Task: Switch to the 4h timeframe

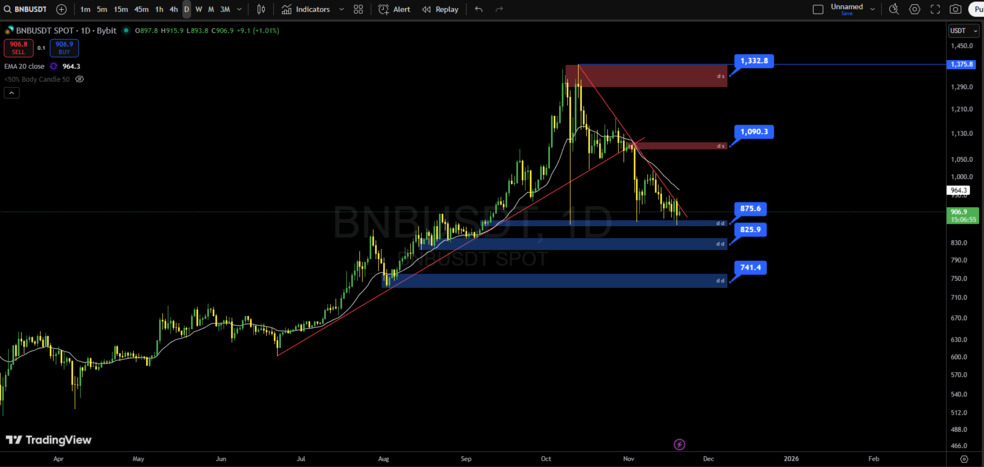Action: tap(173, 9)
